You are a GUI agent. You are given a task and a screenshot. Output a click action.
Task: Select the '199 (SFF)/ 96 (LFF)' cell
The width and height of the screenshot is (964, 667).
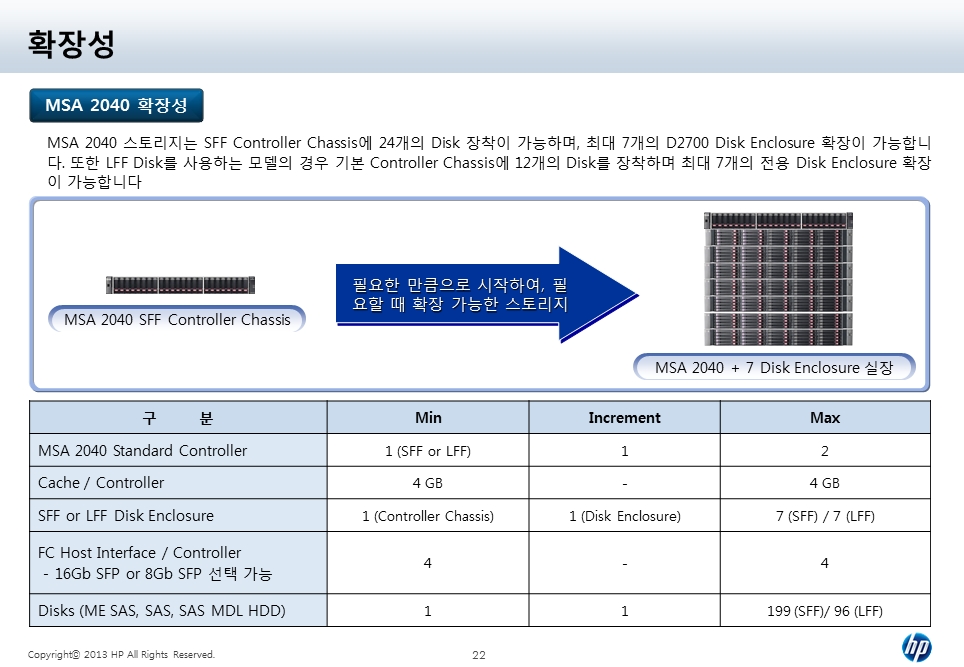pyautogui.click(x=825, y=610)
